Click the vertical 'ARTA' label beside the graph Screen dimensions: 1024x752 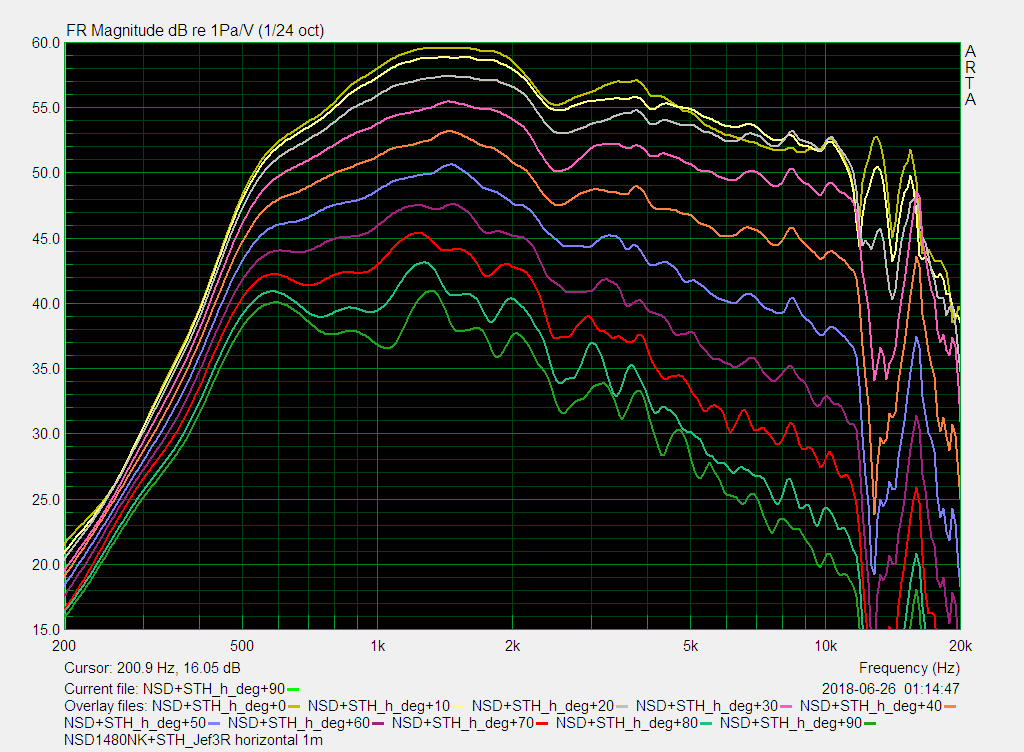click(x=970, y=75)
